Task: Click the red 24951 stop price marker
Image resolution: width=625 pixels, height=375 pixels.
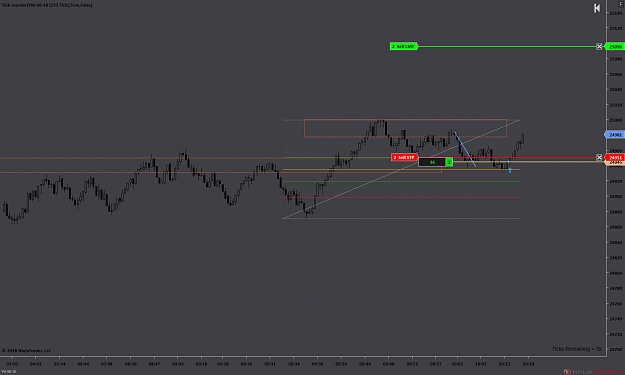Action: pyautogui.click(x=615, y=157)
